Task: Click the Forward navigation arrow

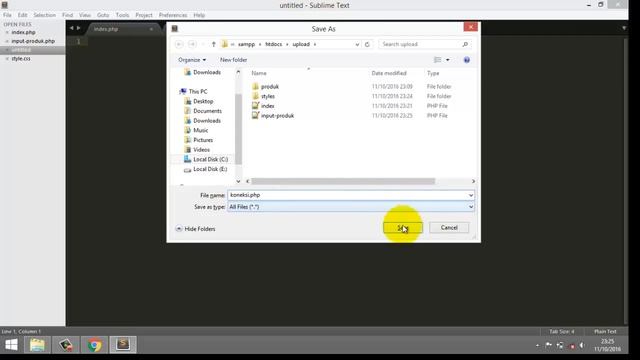Action: [192, 44]
